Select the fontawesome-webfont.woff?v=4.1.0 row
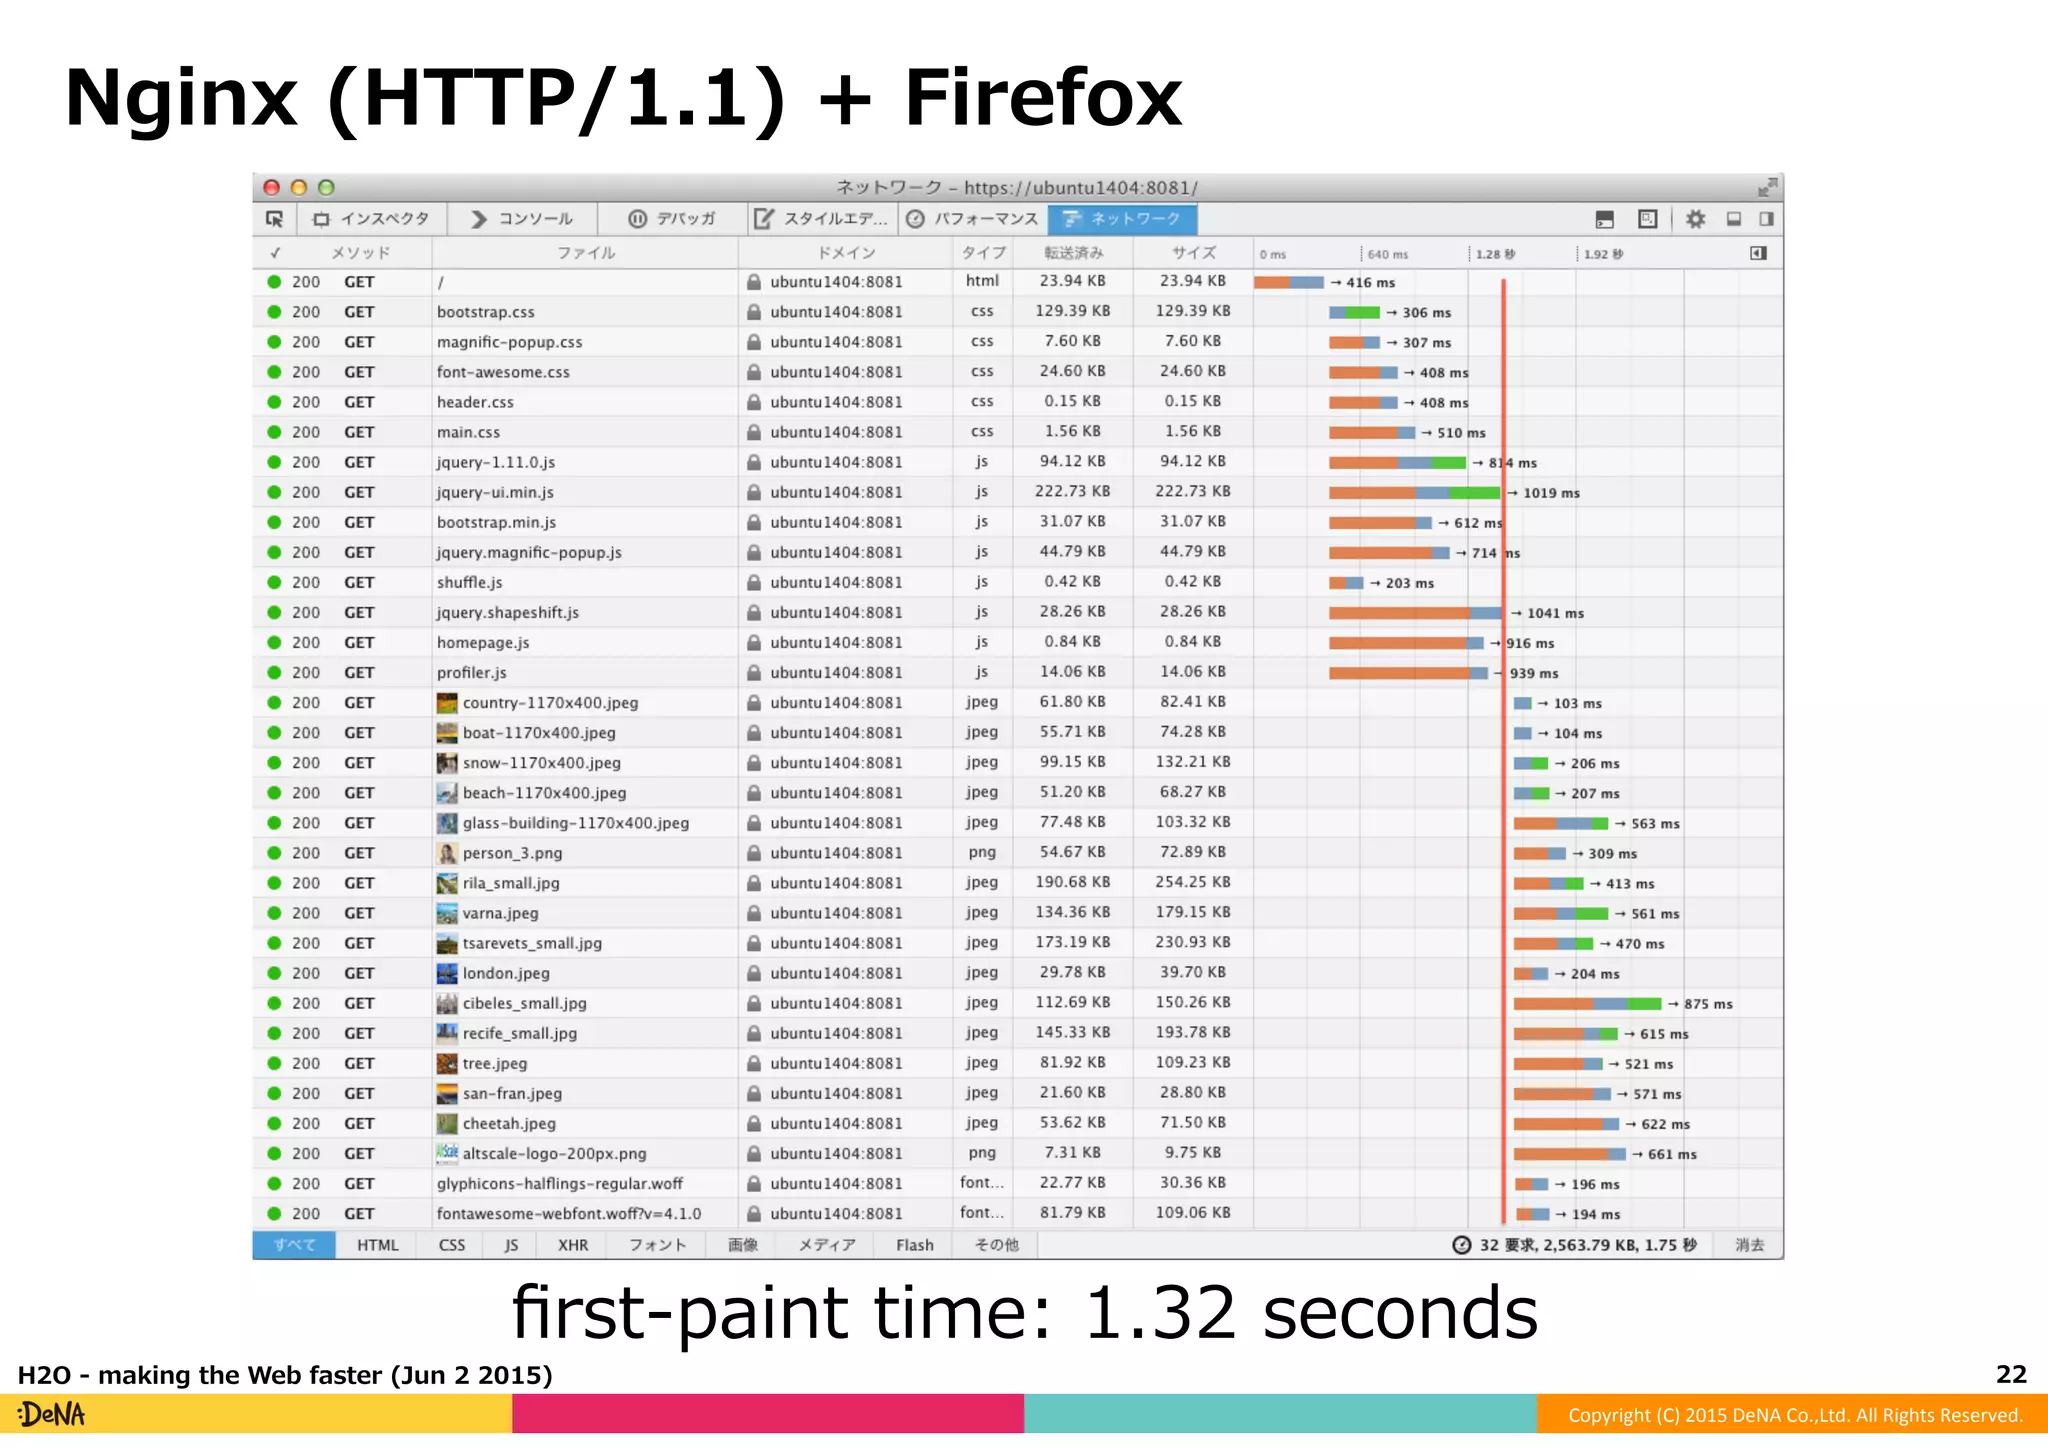 [x=1018, y=1213]
